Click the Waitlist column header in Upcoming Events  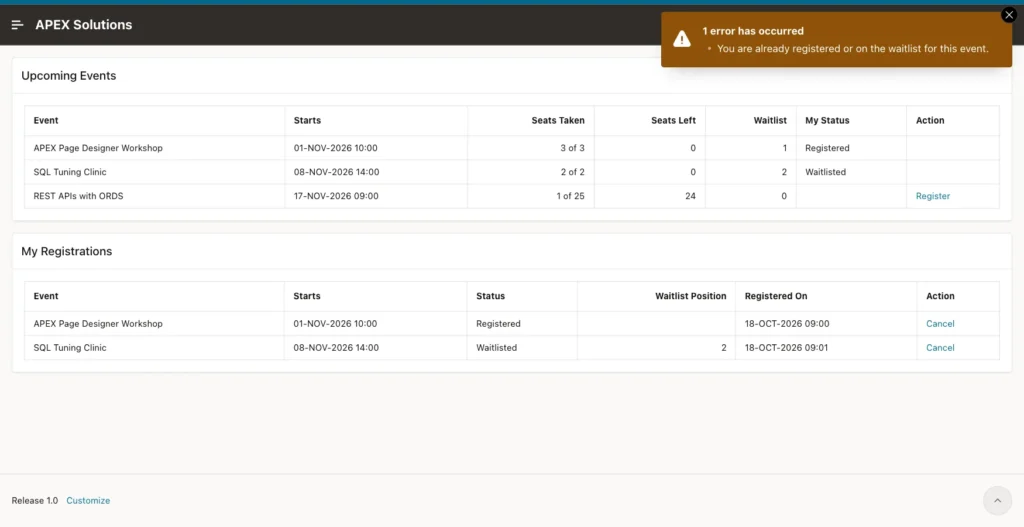click(x=770, y=120)
